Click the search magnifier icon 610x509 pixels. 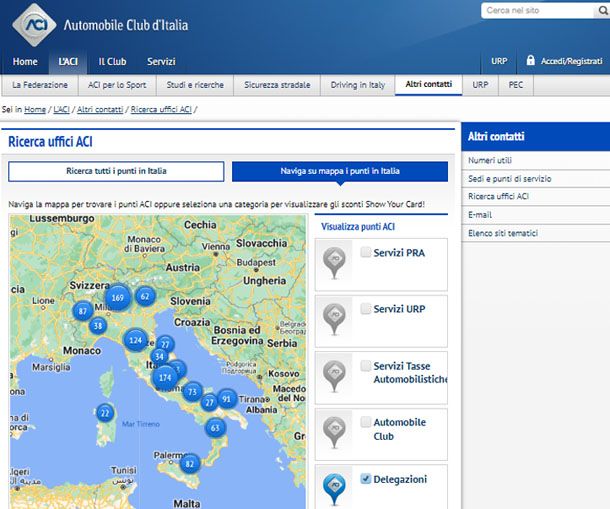pos(602,11)
